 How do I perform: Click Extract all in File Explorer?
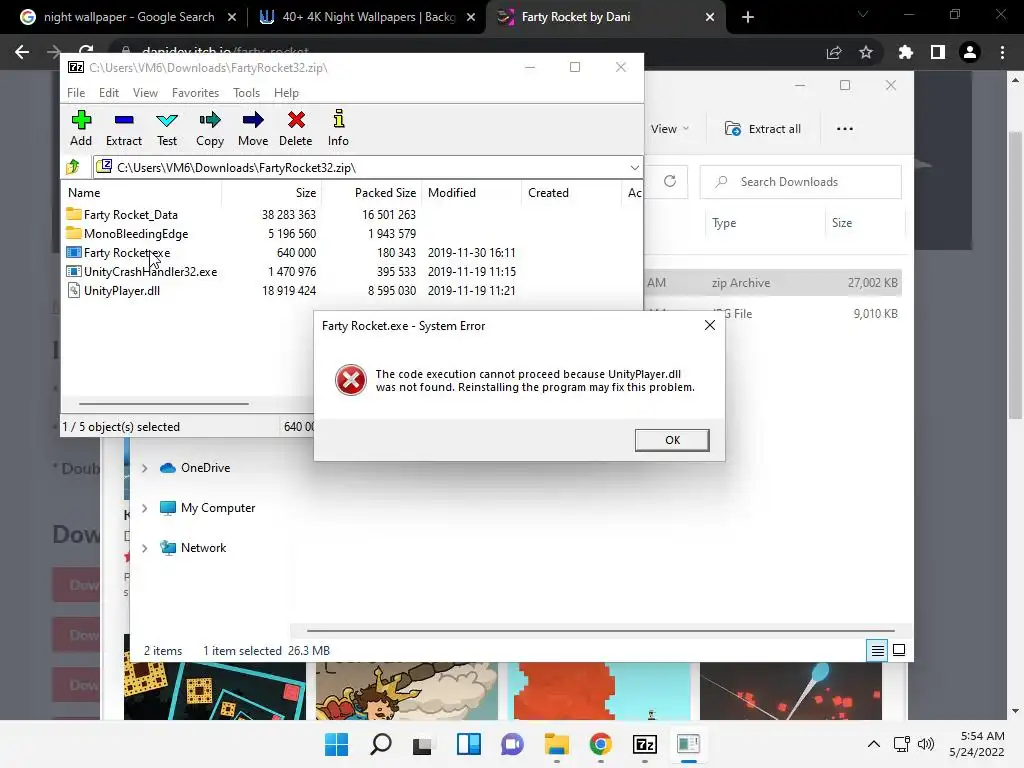tap(763, 129)
